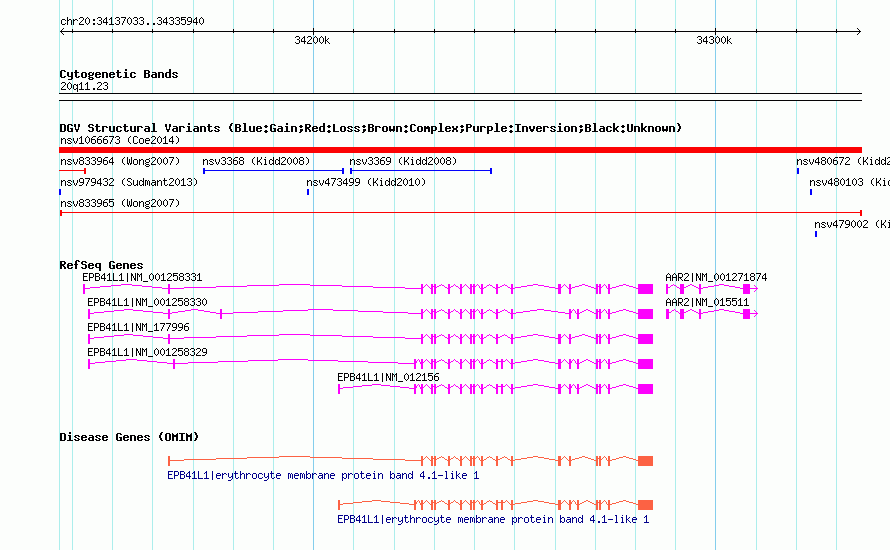890x550 pixels.
Task: Click the EPB41L1 NM_177996 gene model
Action: click(371, 339)
